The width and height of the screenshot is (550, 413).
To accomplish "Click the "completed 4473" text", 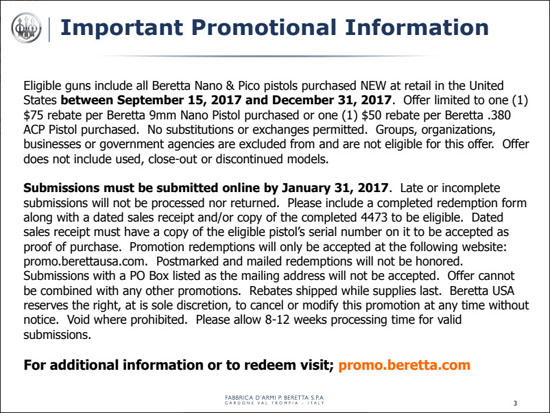I will coord(344,218).
